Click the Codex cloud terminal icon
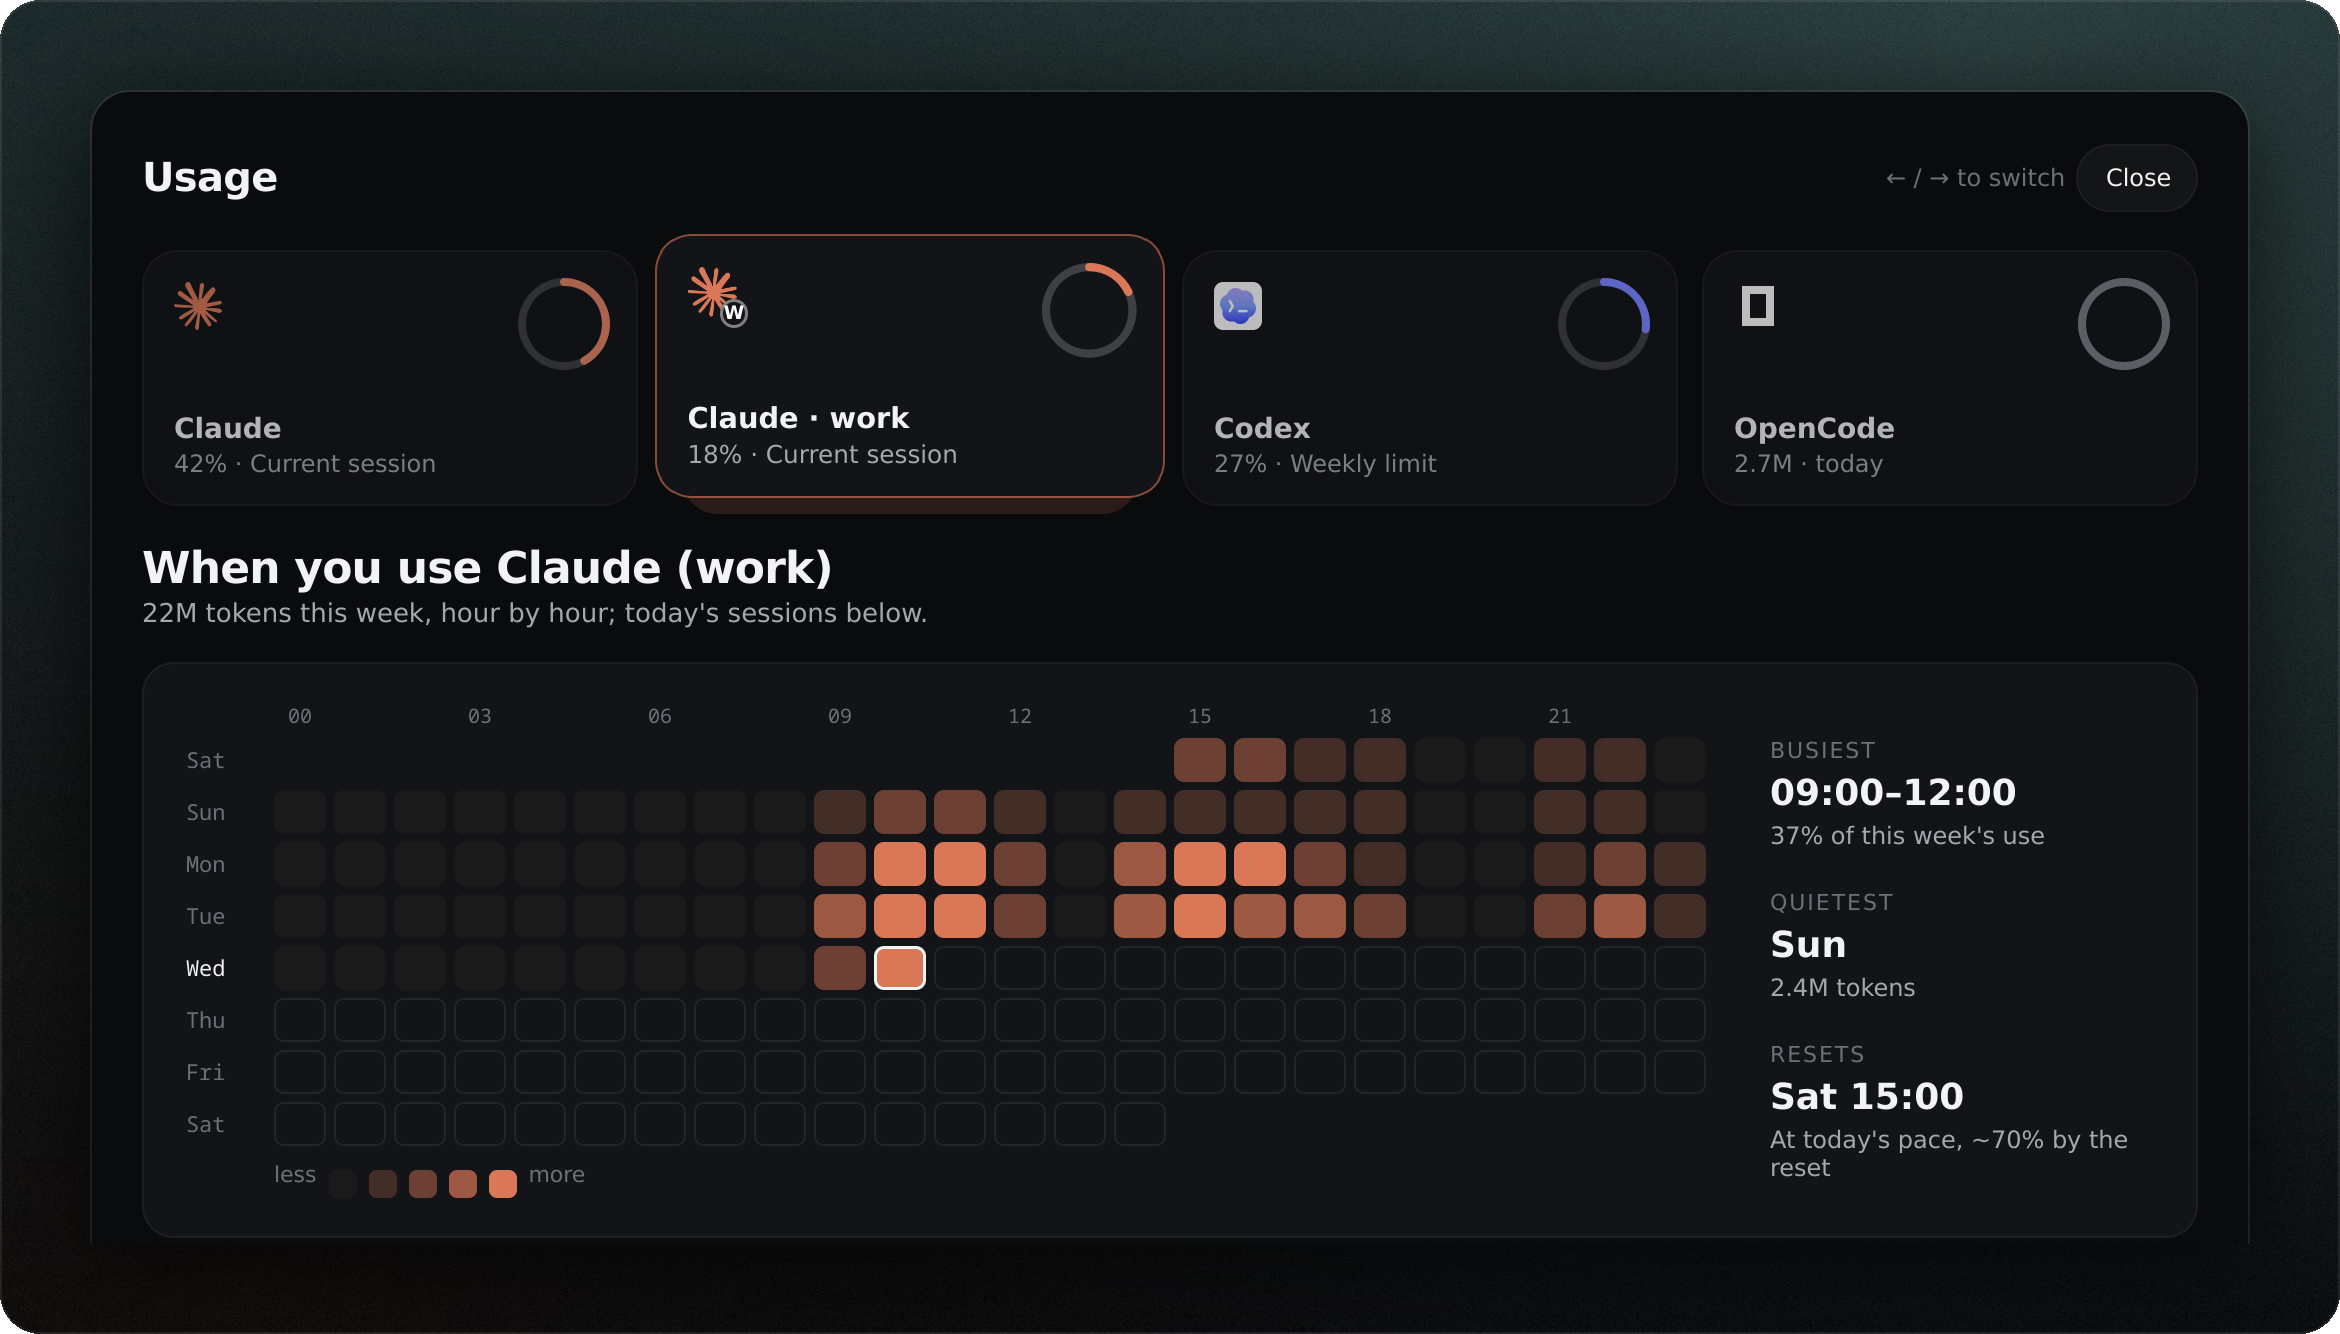 pyautogui.click(x=1238, y=306)
